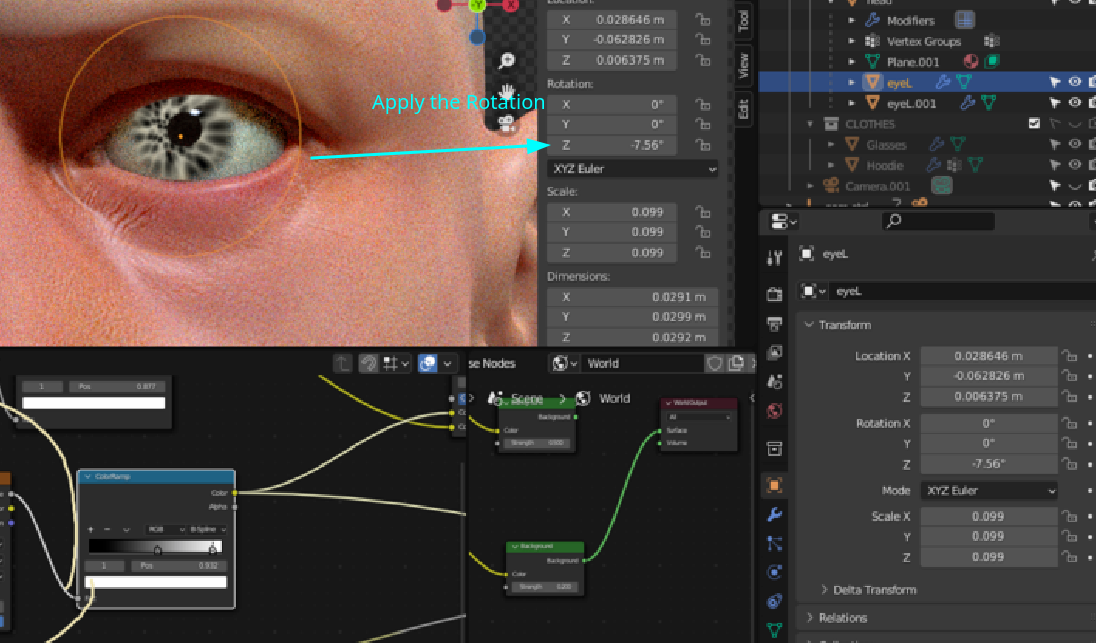Viewport: 1096px width, 643px height.
Task: Toggle selectability arrow for eyeL
Action: point(1055,82)
